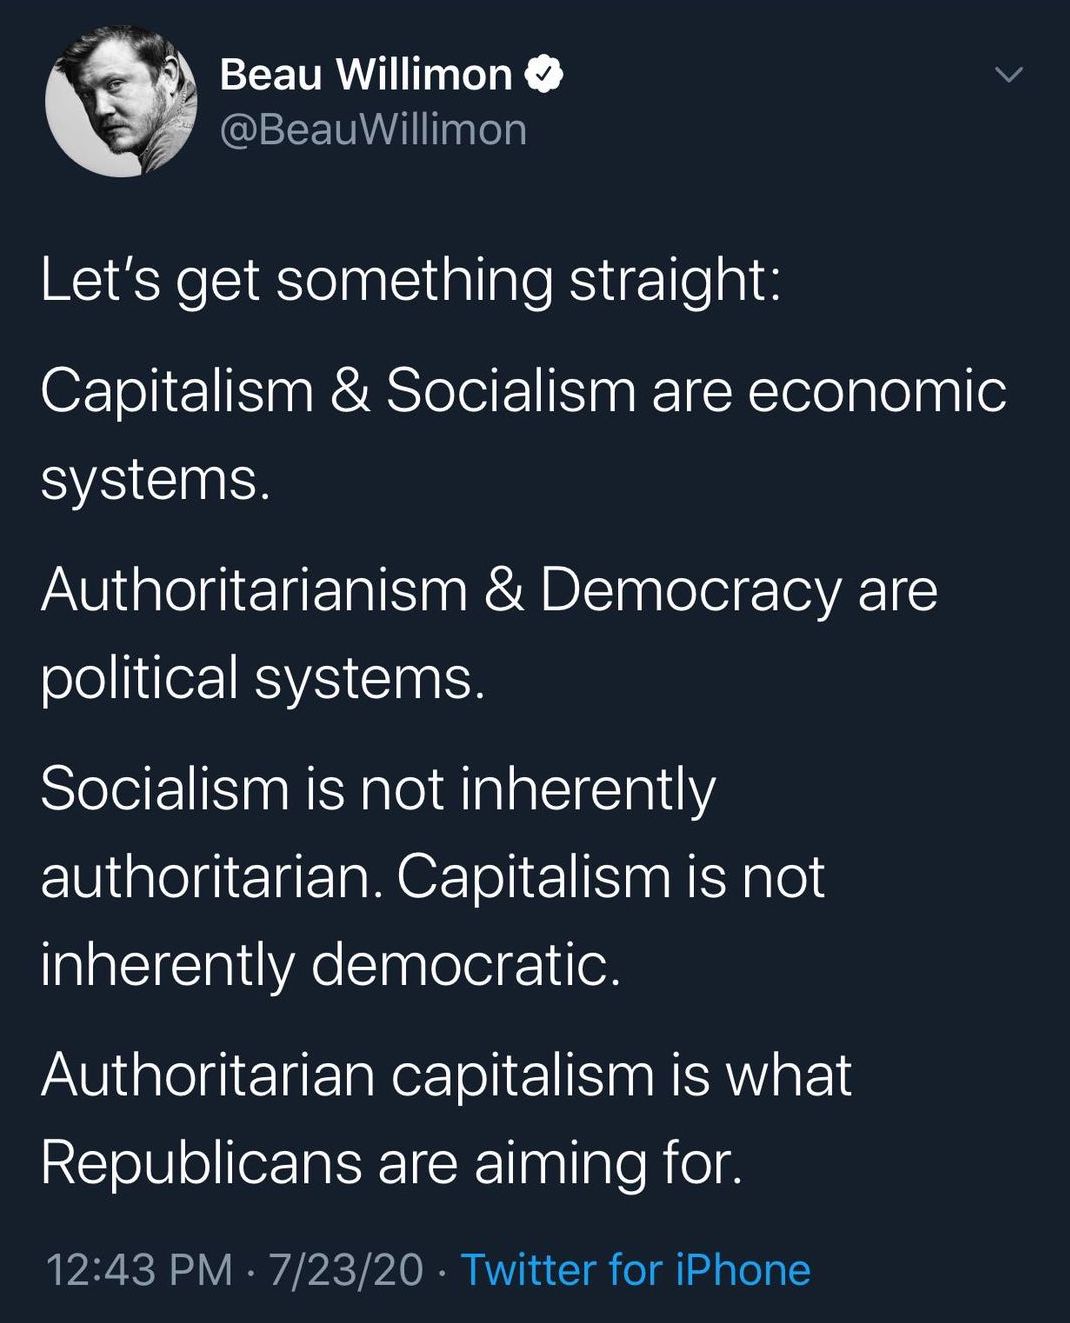The height and width of the screenshot is (1323, 1070).
Task: Click the 12:43 PM timestamp
Action: tap(139, 1270)
